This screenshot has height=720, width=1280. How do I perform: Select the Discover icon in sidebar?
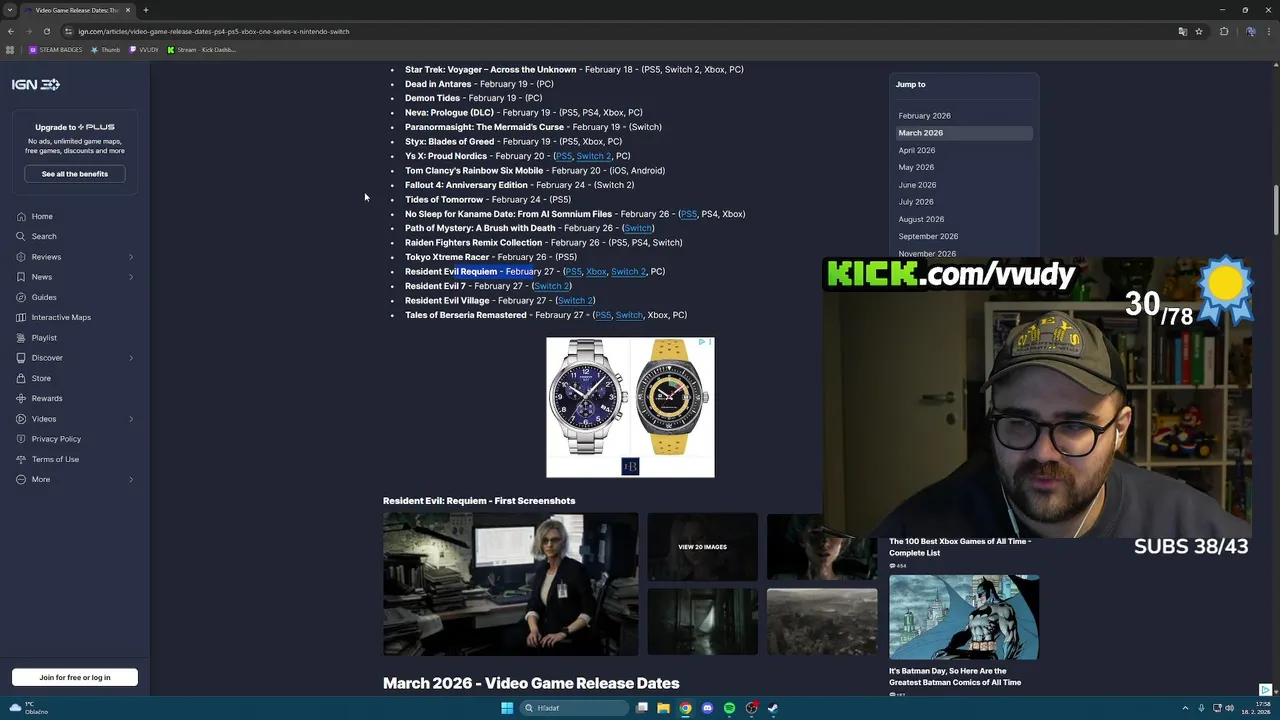pos(21,358)
